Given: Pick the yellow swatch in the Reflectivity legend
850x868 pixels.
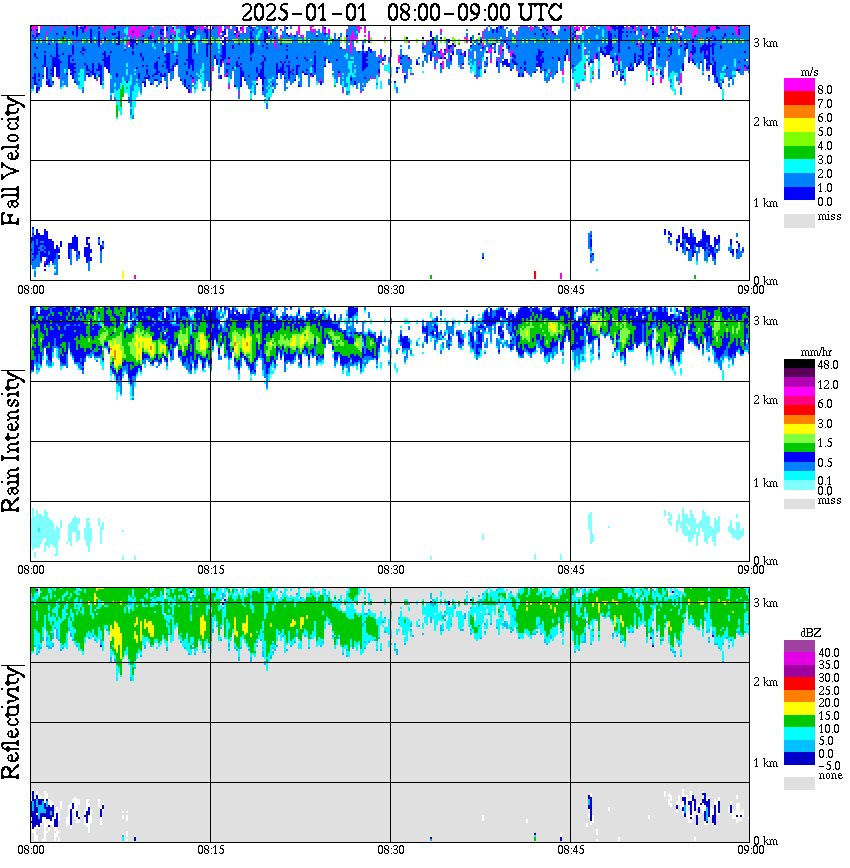Looking at the screenshot, I should click(x=799, y=708).
